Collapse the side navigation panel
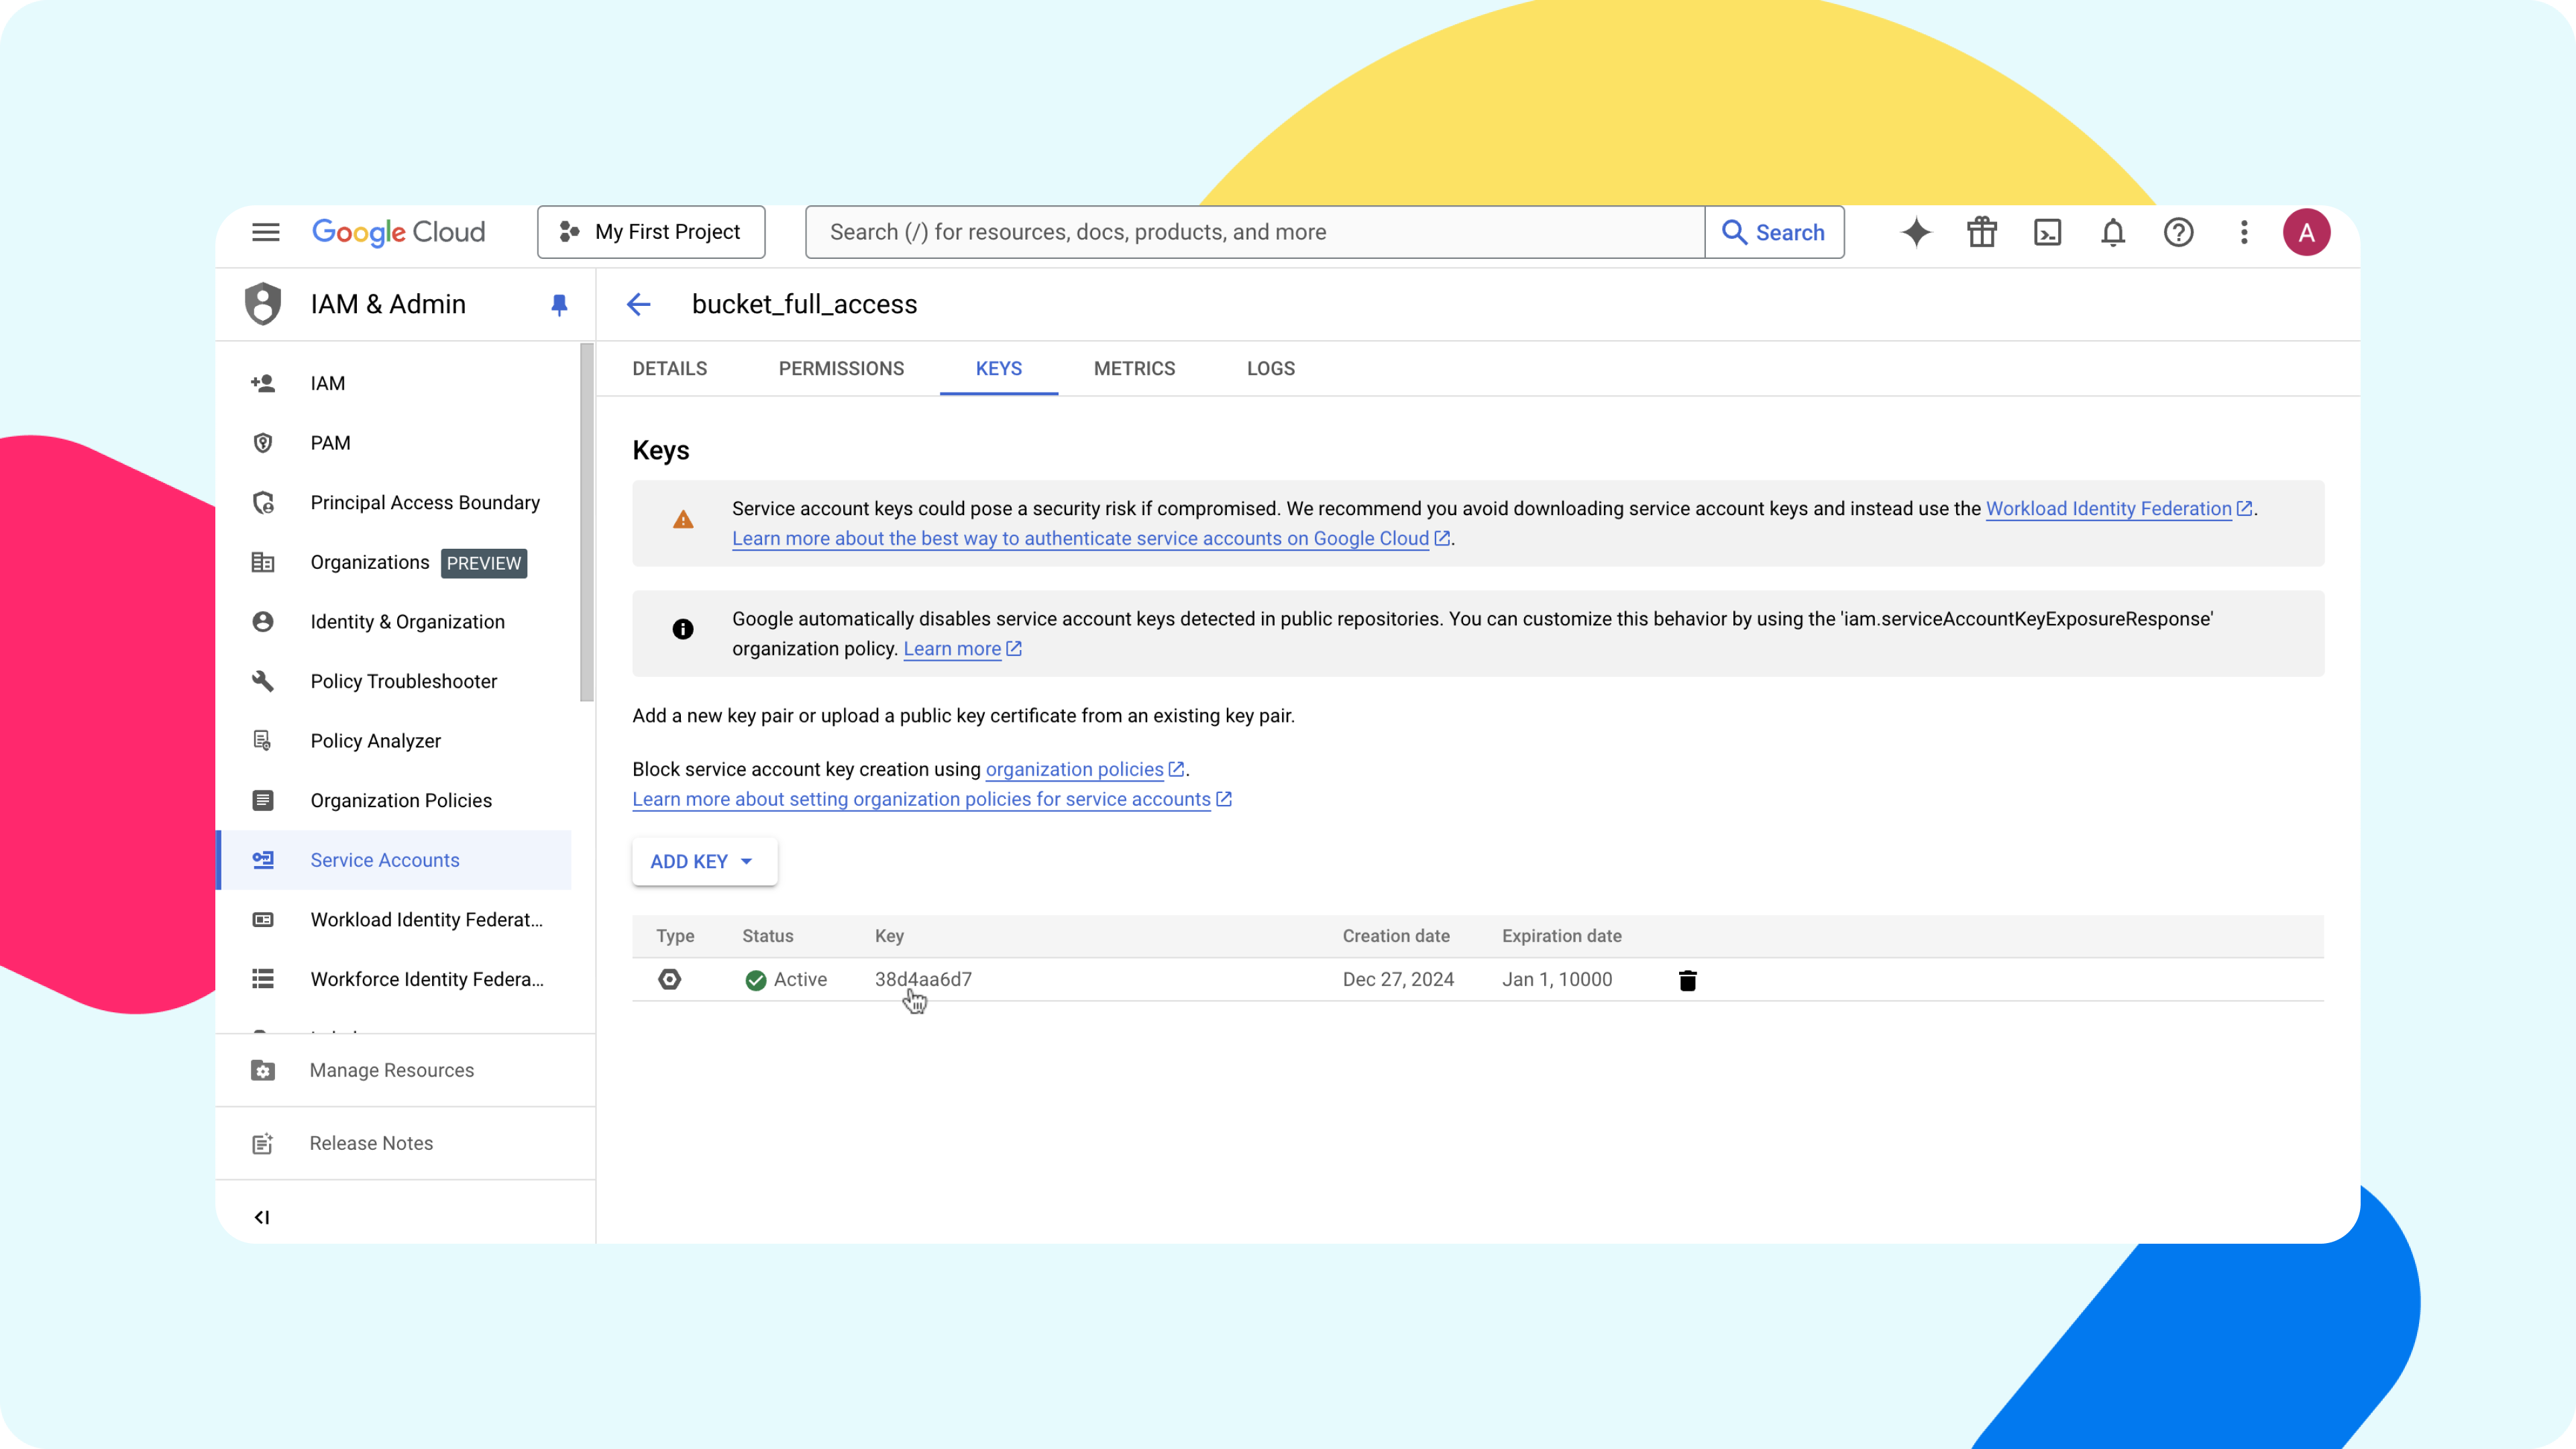 (x=262, y=1217)
